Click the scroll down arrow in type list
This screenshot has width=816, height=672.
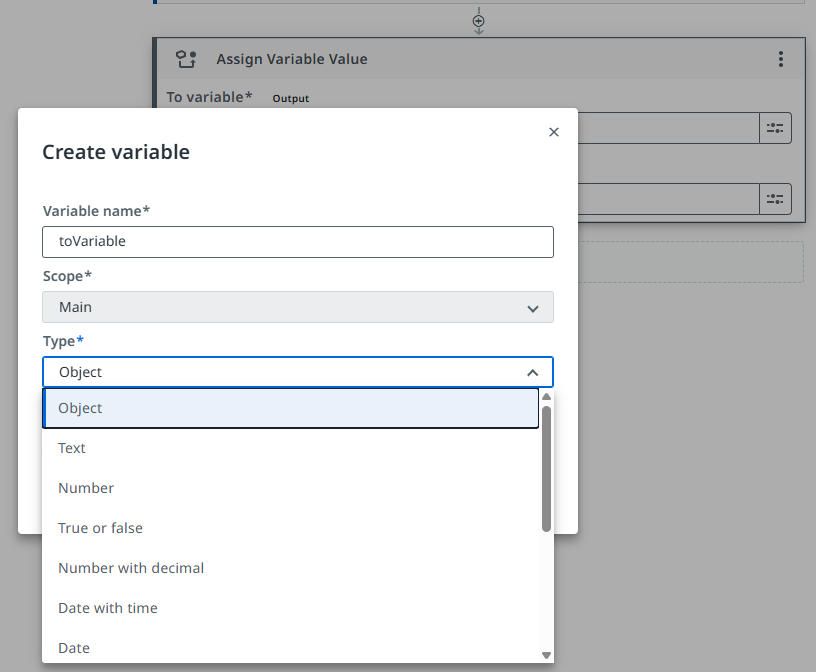546,655
